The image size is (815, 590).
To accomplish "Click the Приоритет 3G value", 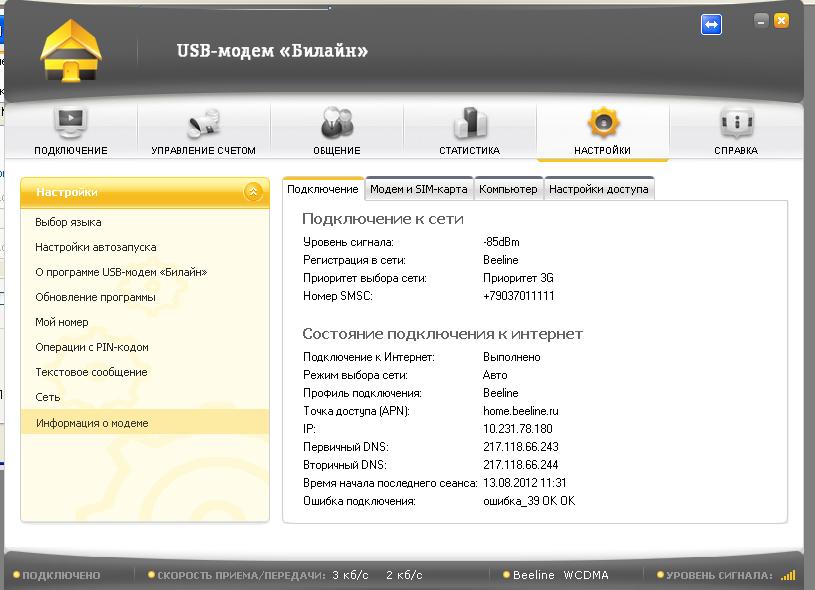I will [x=518, y=278].
